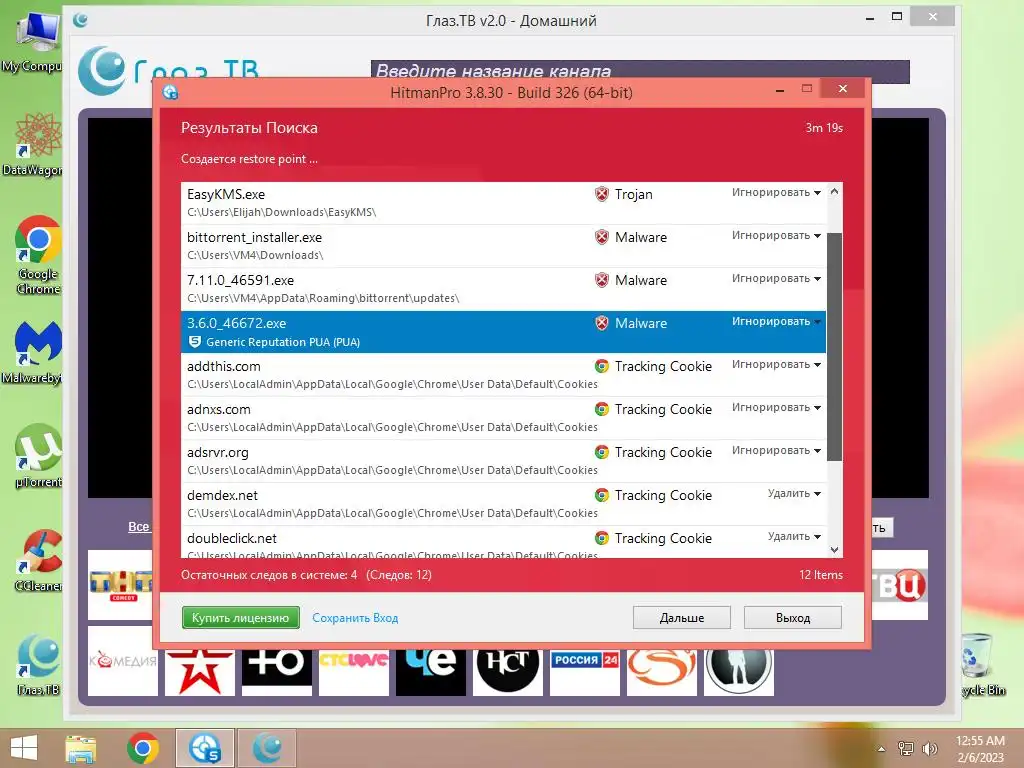
Task: Click the Chrome cookie icon for demdex.net
Action: [x=601, y=496]
